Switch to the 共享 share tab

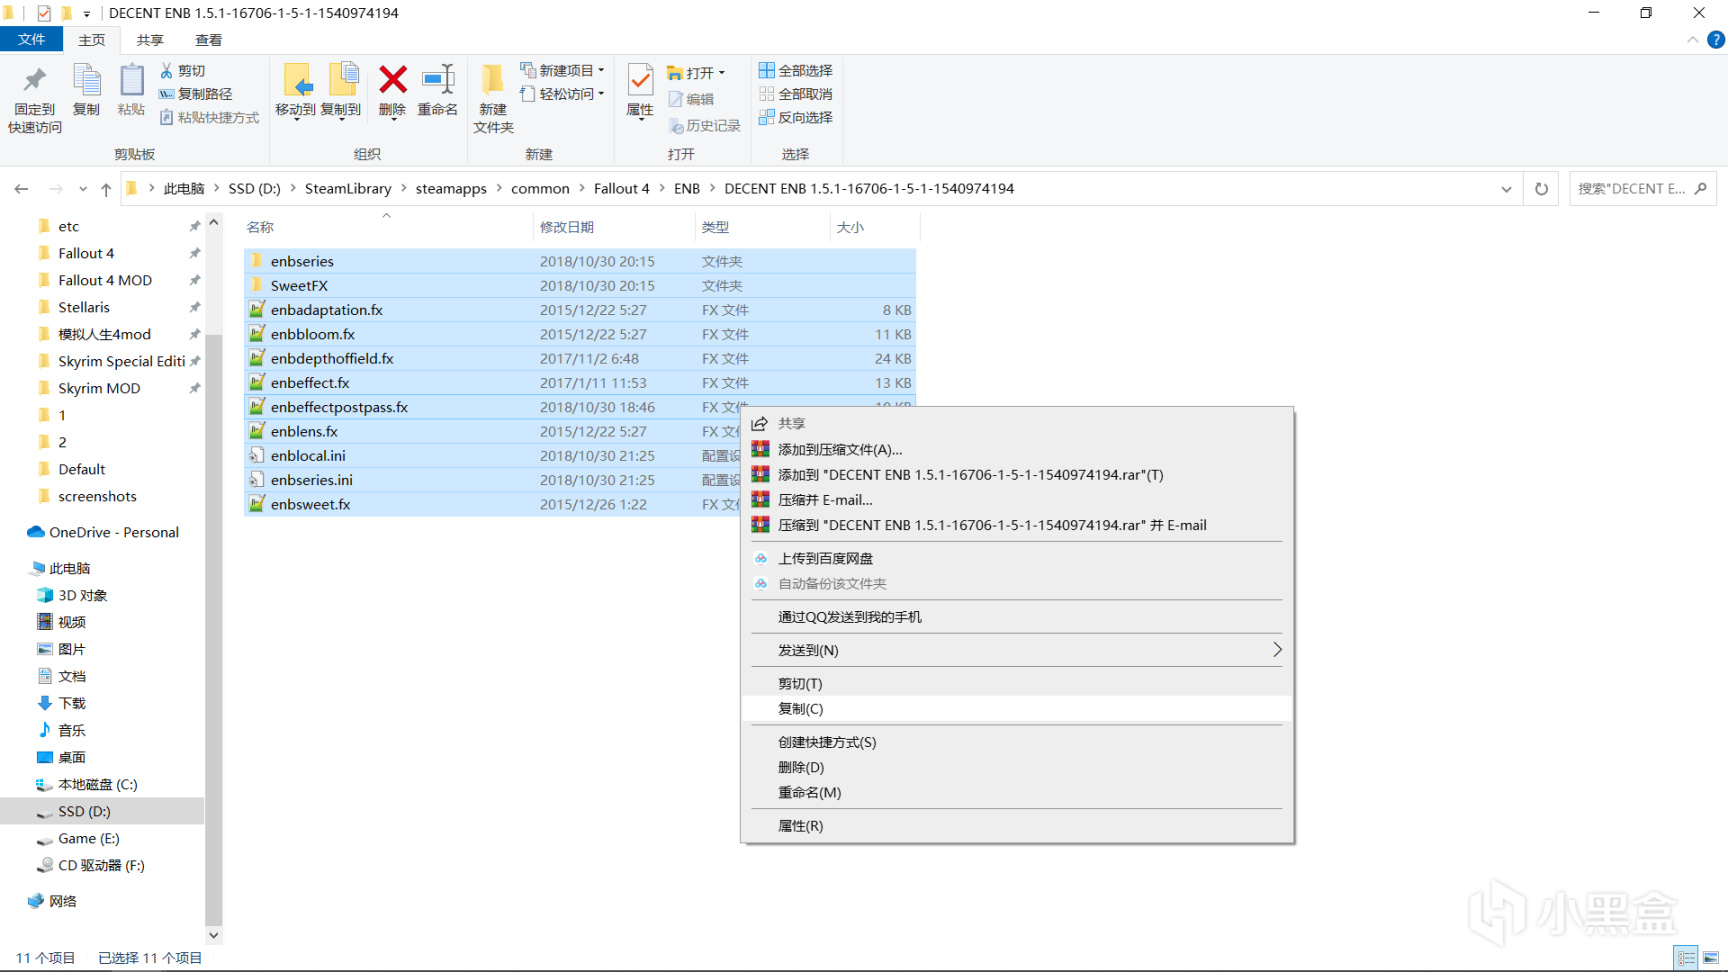tap(150, 40)
